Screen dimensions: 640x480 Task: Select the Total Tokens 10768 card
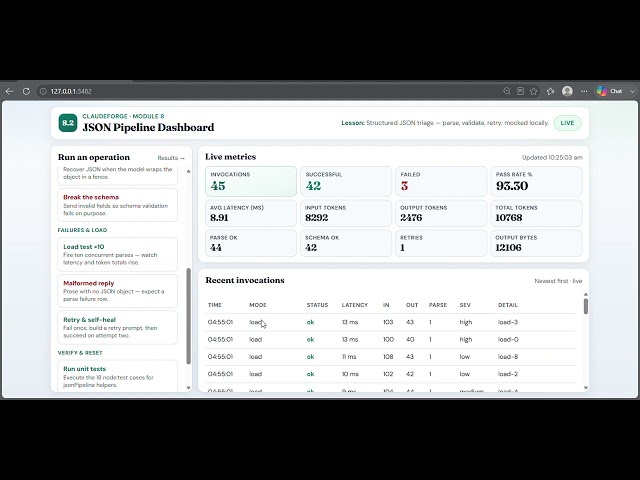pos(536,213)
